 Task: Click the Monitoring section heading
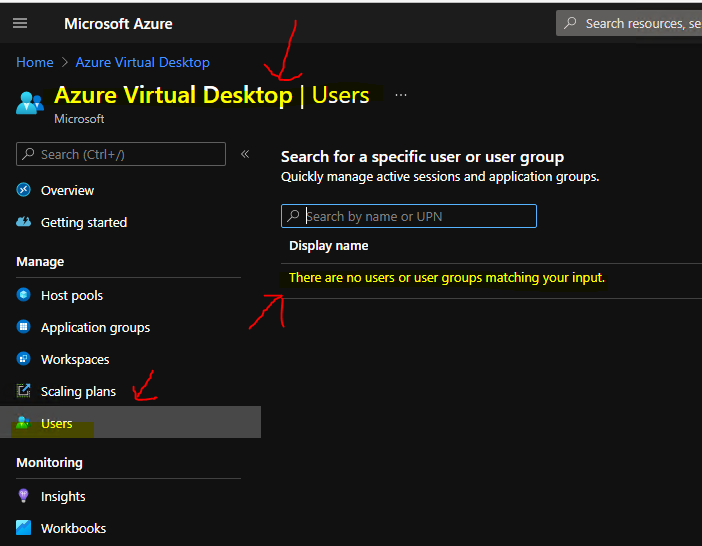[x=49, y=463]
